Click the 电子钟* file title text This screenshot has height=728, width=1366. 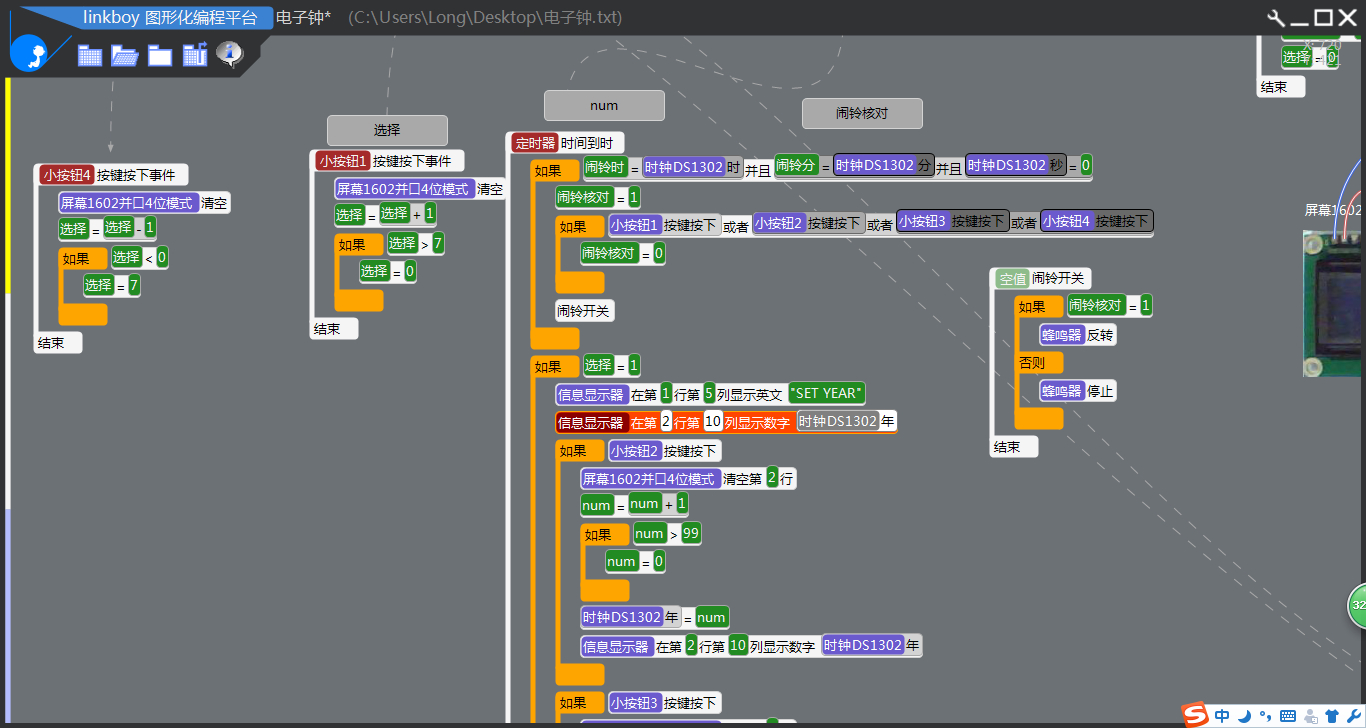[x=304, y=18]
